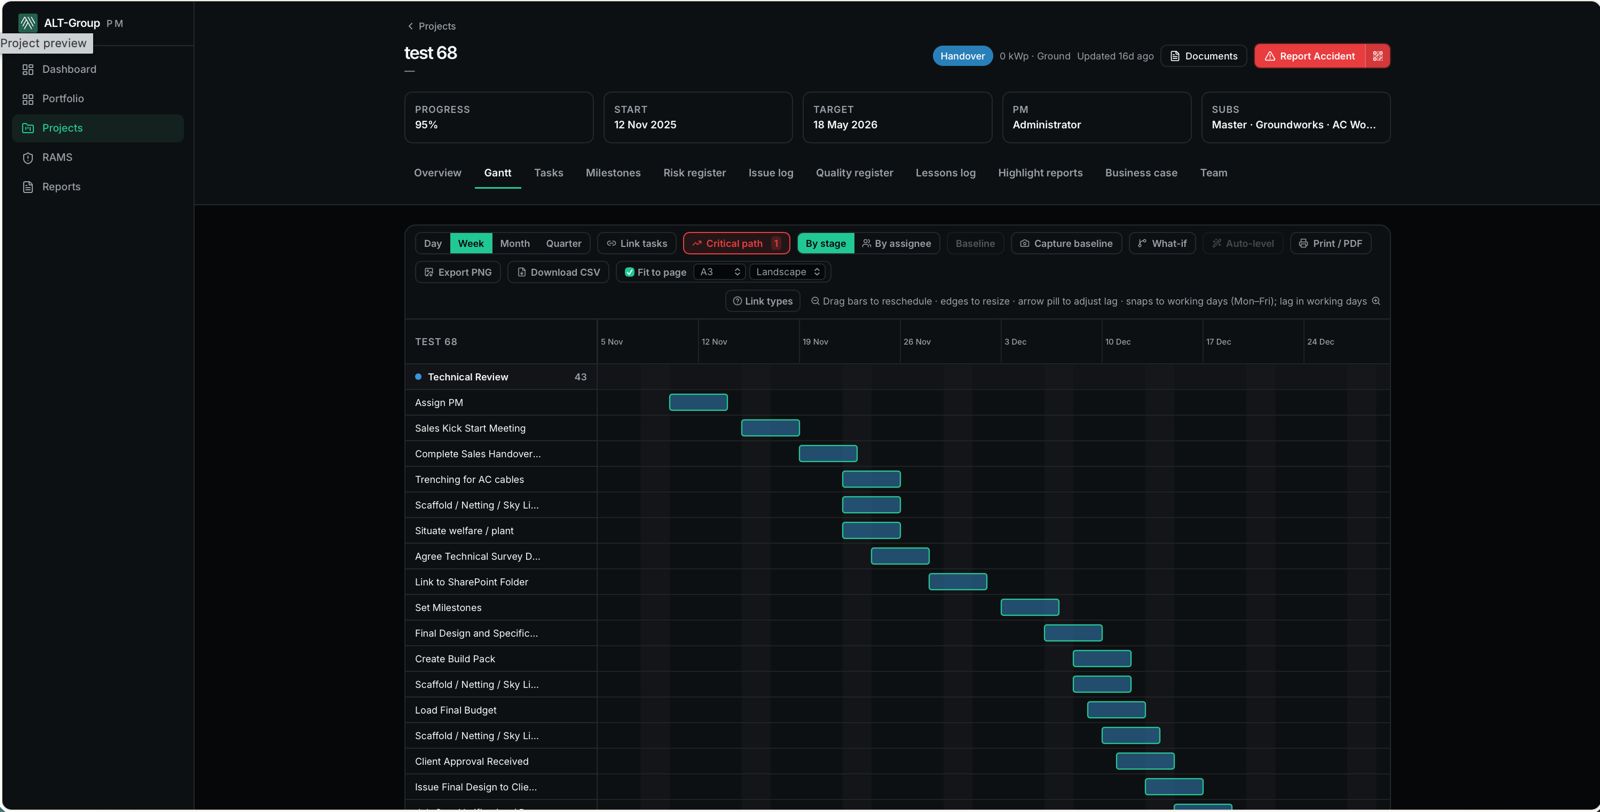Click the Handover status badge
The width and height of the screenshot is (1600, 812).
(x=962, y=56)
